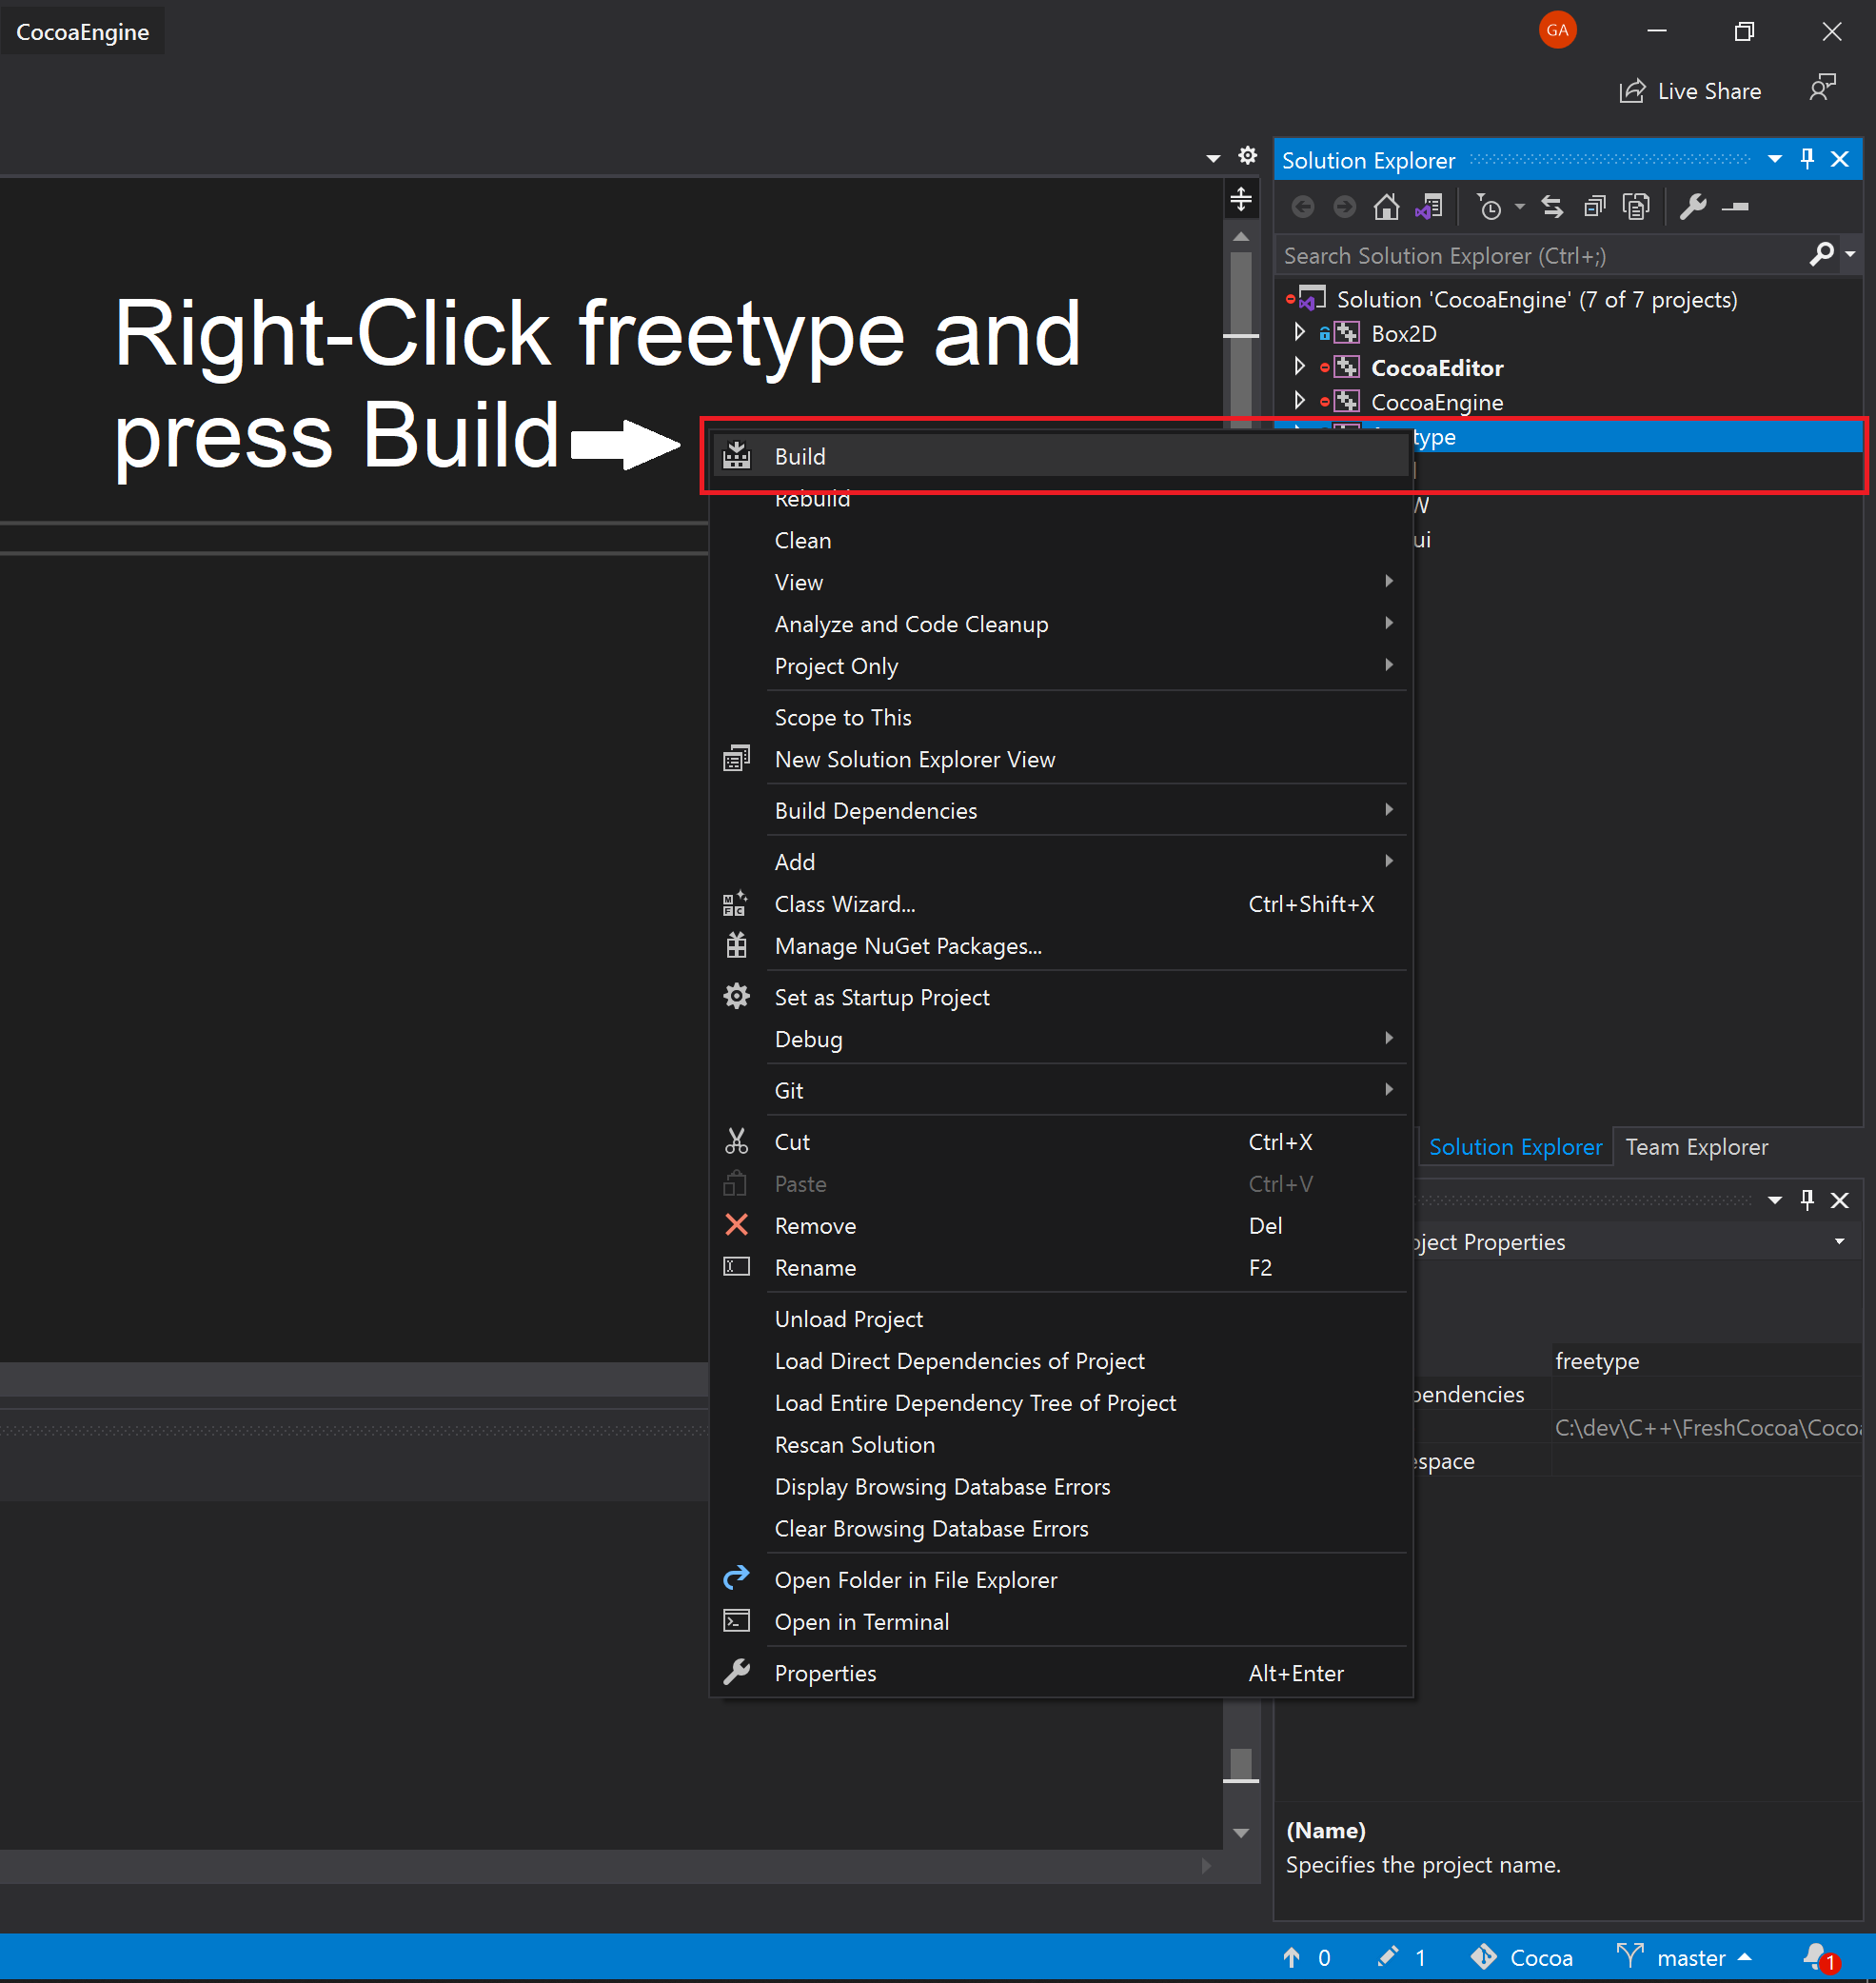Screen dimensions: 1876x1983
Task: Click the editor split window handle
Action: tap(1241, 199)
